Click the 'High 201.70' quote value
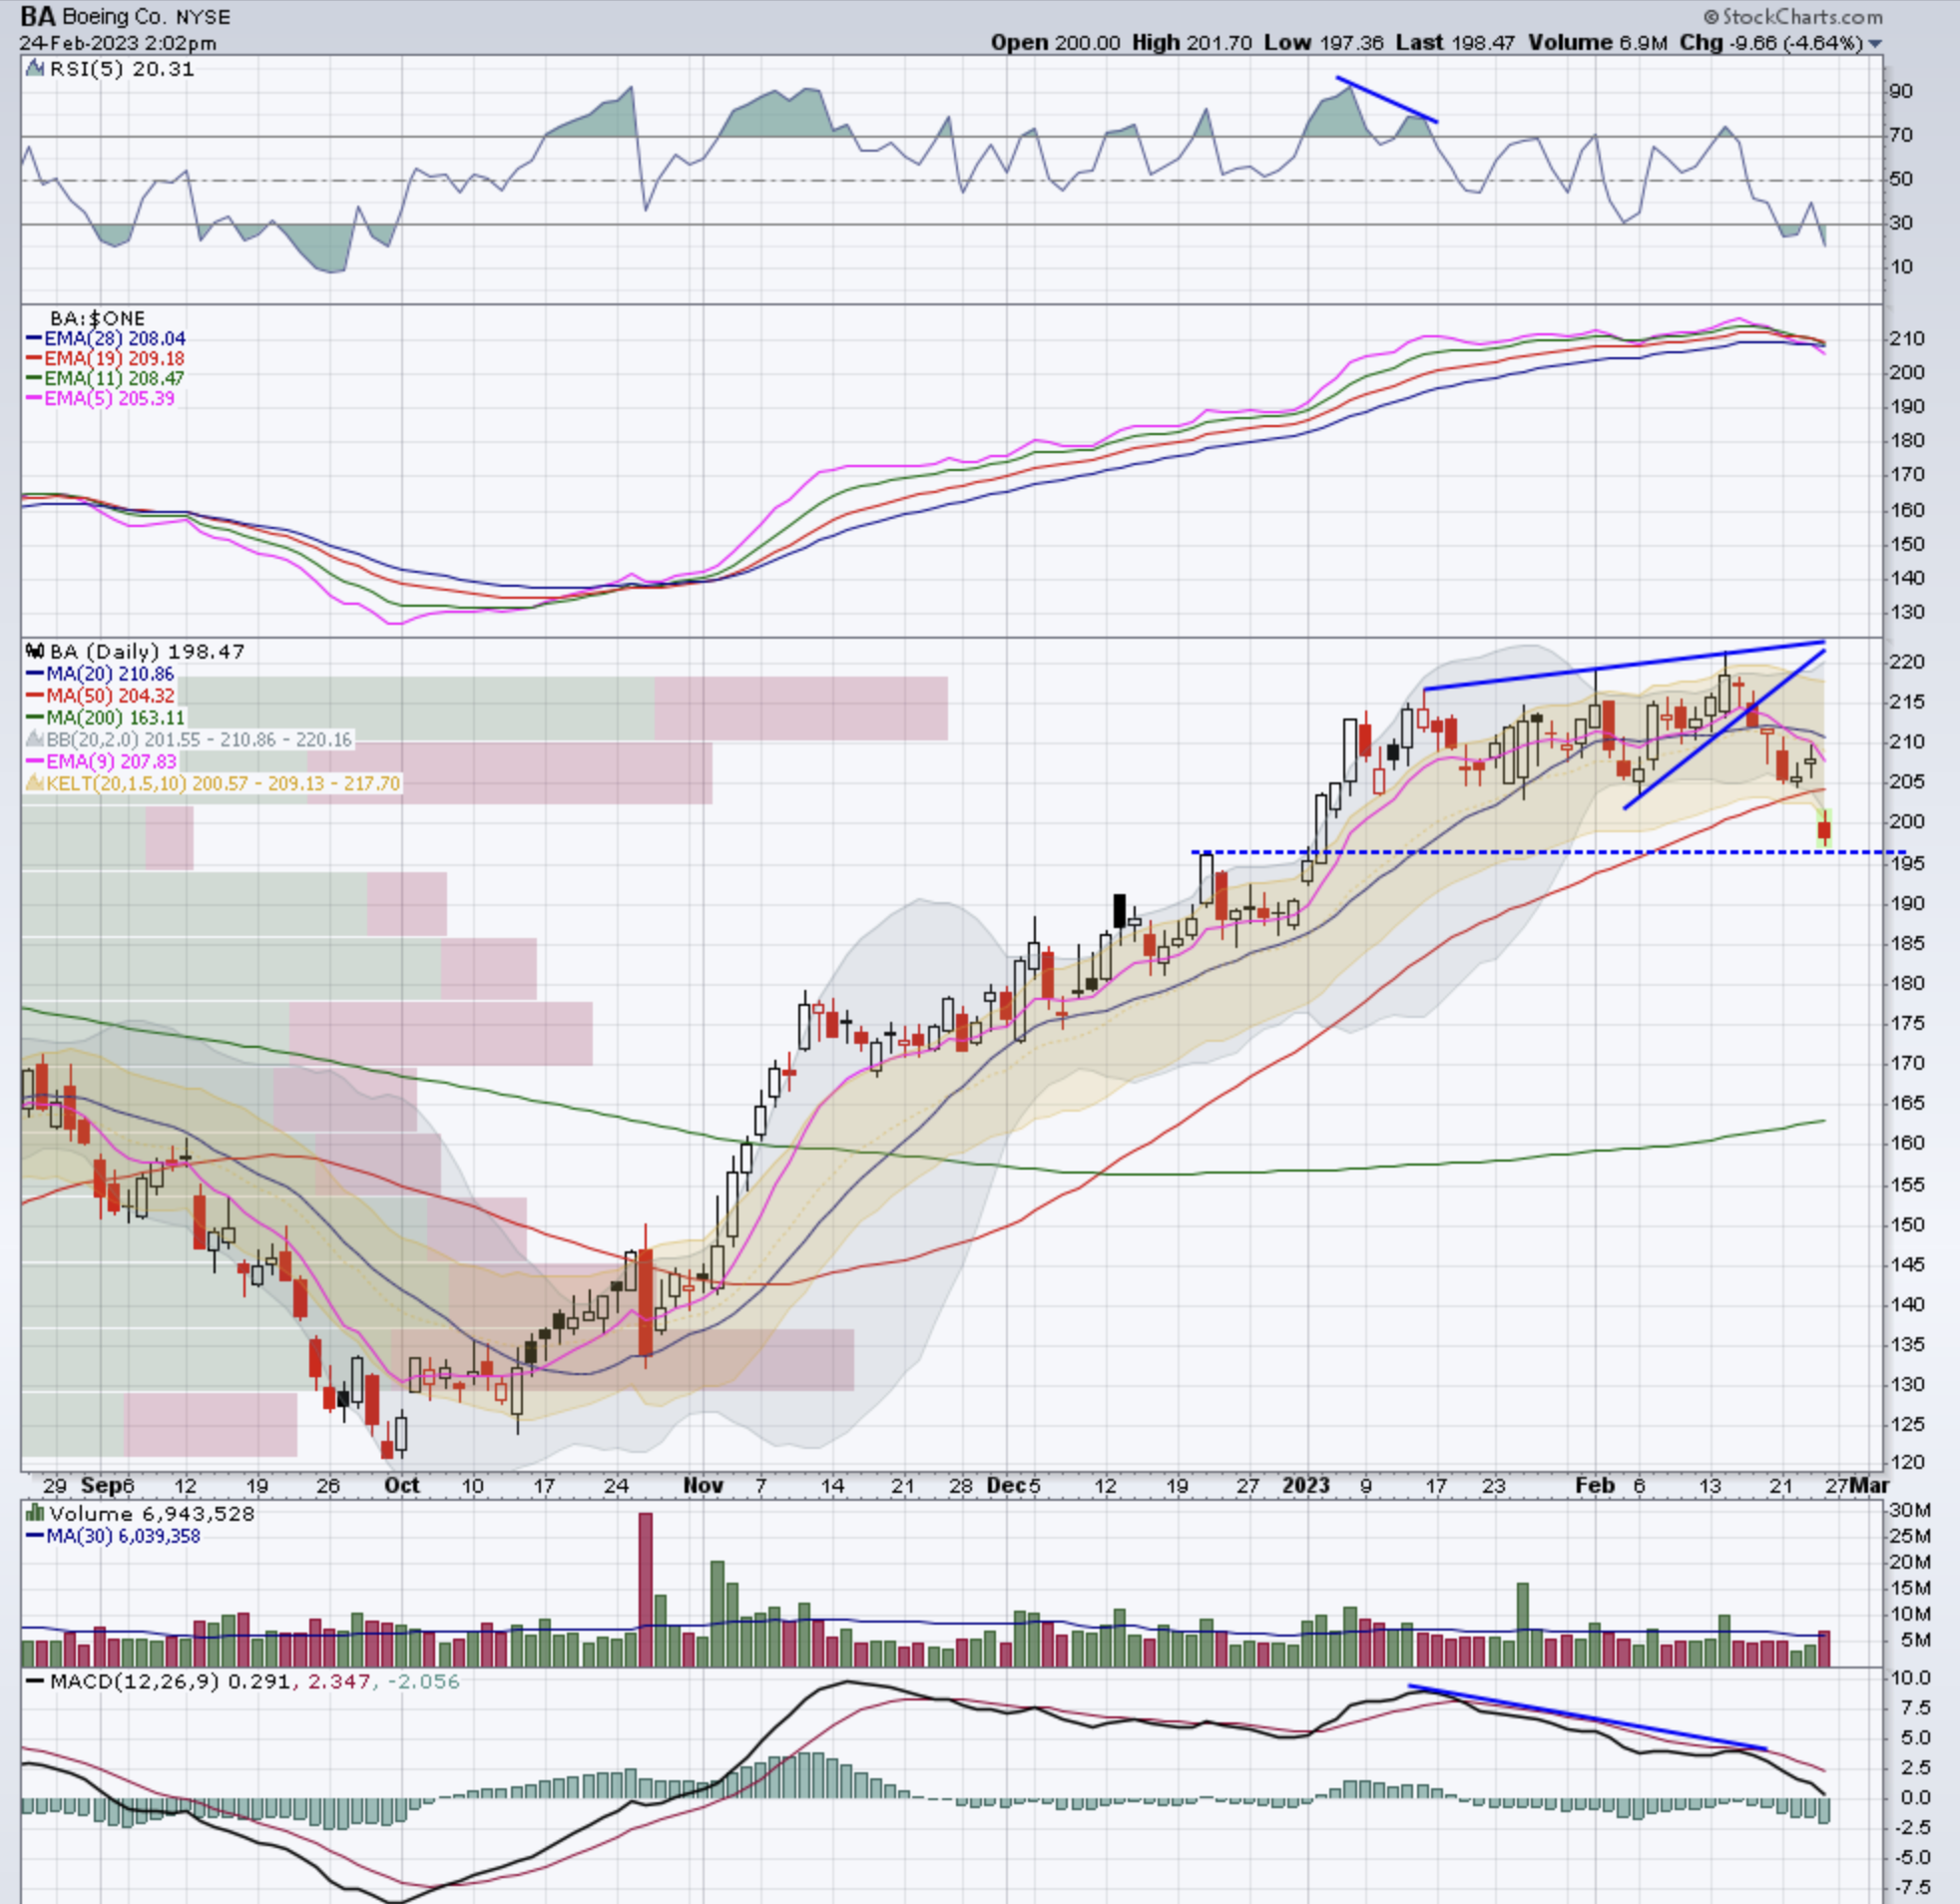The width and height of the screenshot is (1960, 1904). pyautogui.click(x=1192, y=43)
